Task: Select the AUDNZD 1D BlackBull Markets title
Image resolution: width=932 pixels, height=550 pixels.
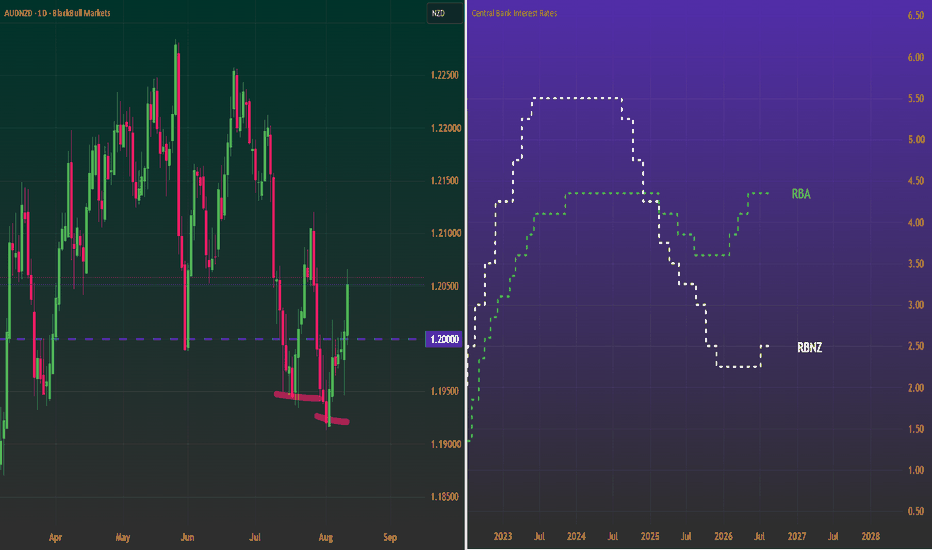Action: pyautogui.click(x=57, y=13)
